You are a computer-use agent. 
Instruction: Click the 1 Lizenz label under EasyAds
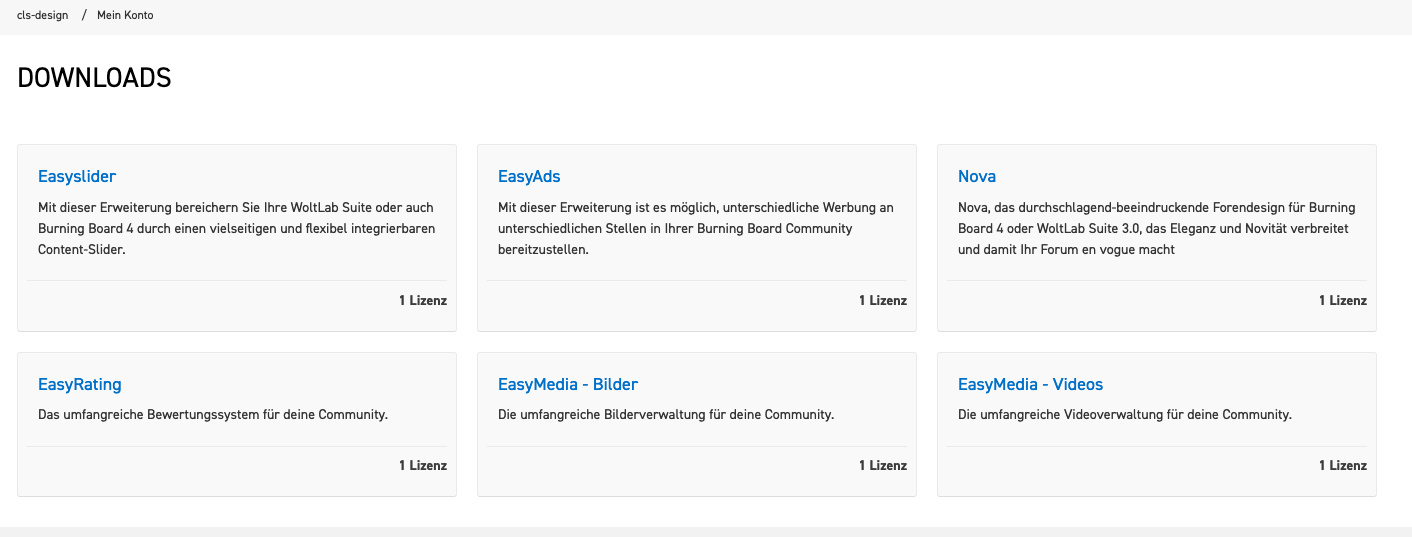883,300
